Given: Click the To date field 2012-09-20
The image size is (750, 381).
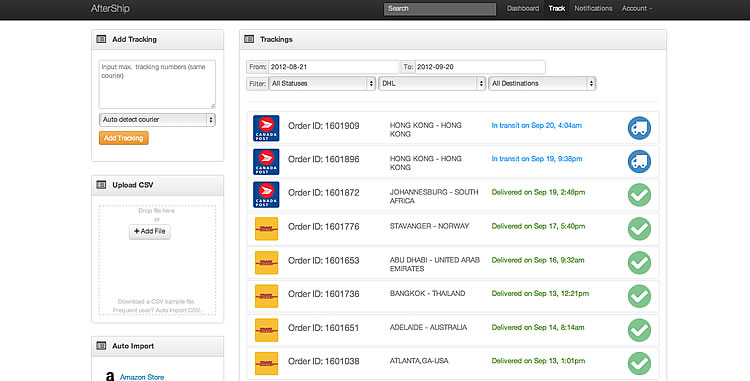Looking at the screenshot, I should pos(480,67).
